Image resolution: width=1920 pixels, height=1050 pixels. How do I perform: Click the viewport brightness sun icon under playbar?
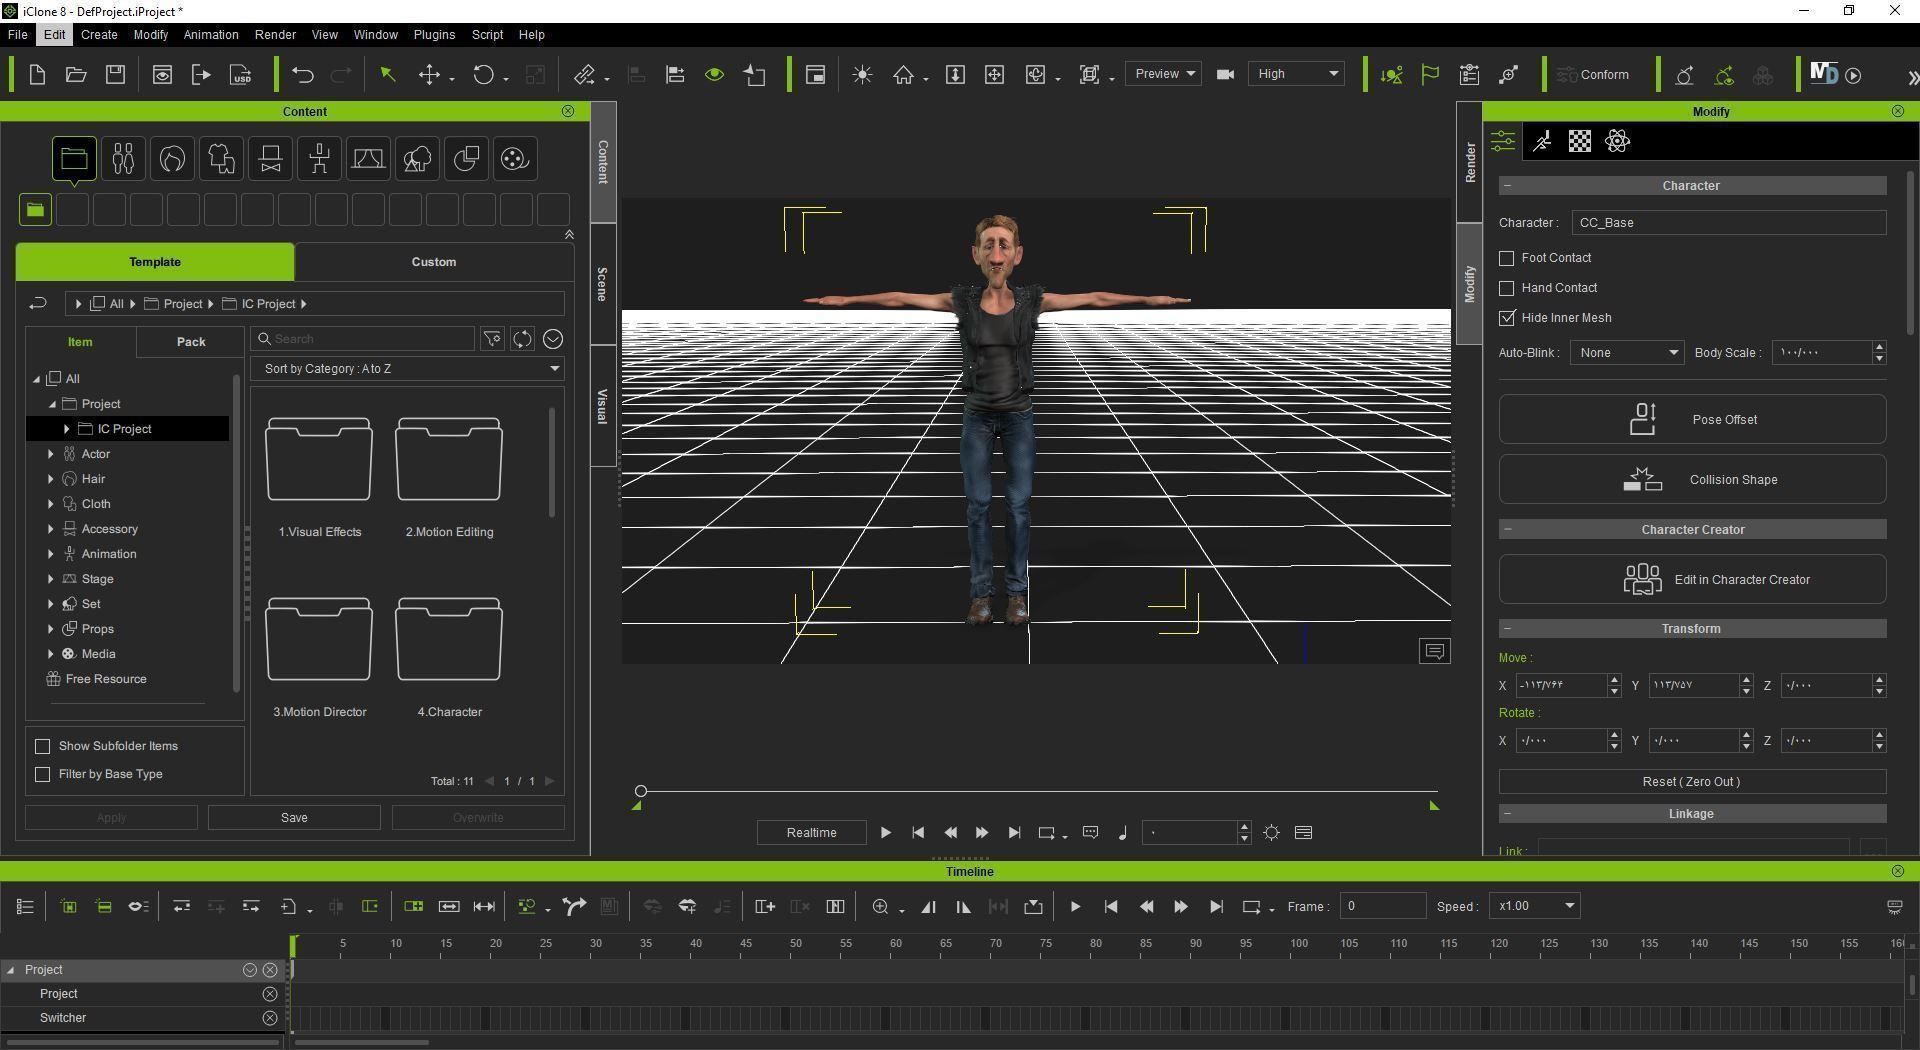[1271, 833]
